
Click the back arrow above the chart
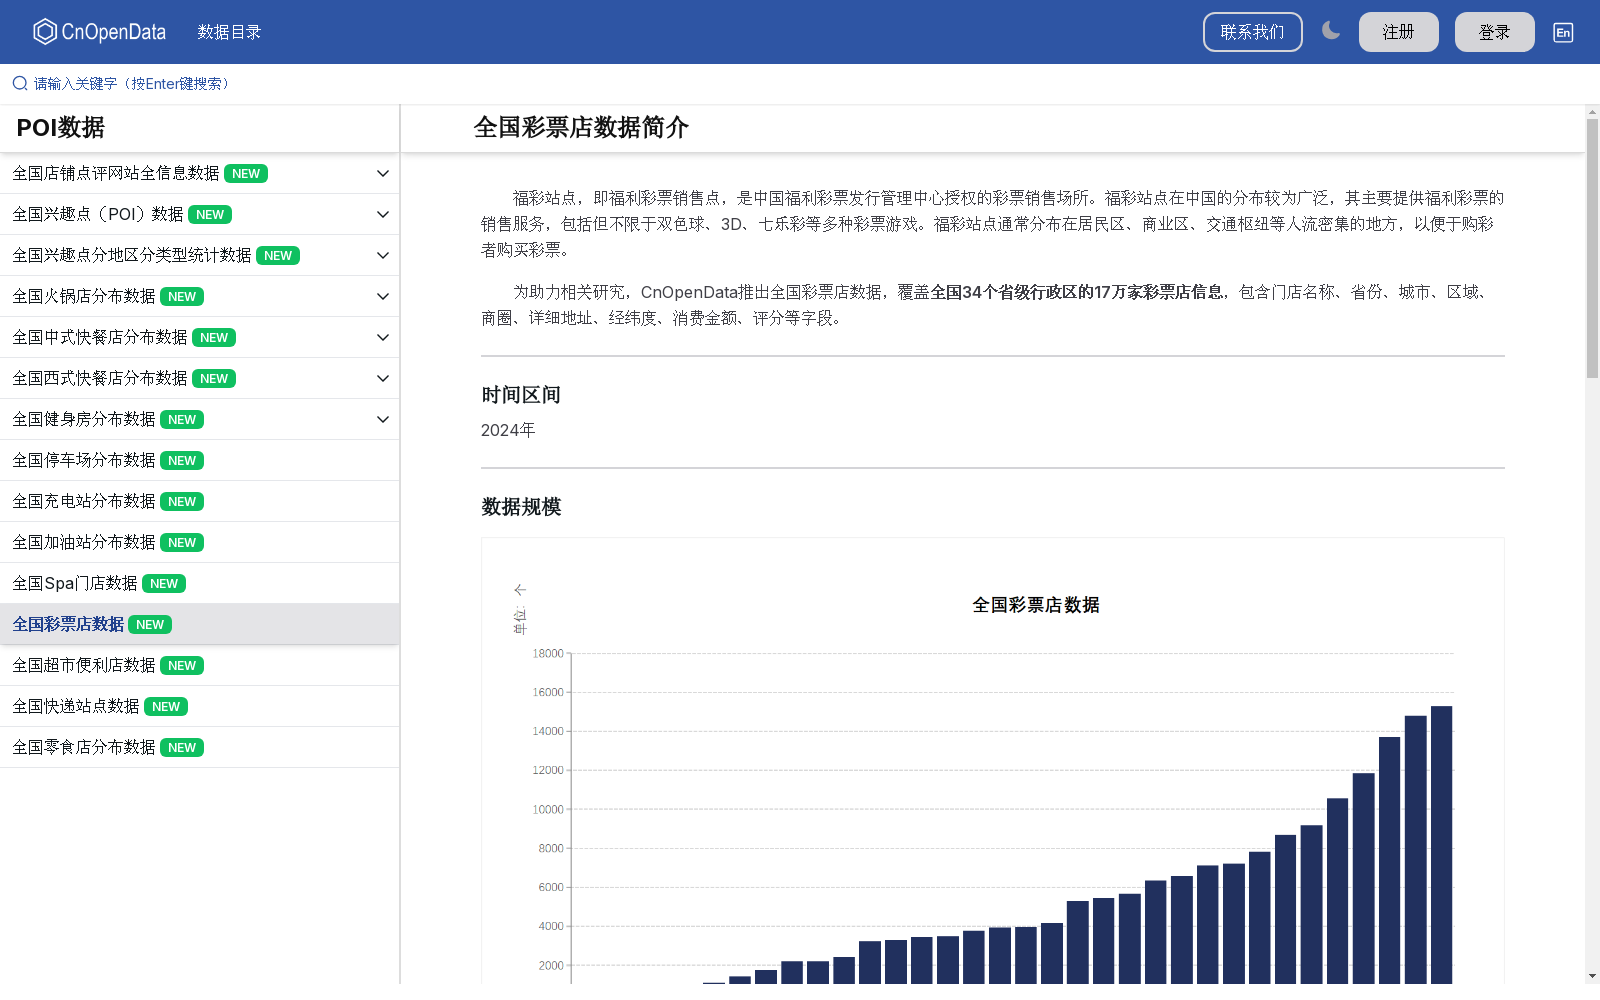pyautogui.click(x=520, y=590)
